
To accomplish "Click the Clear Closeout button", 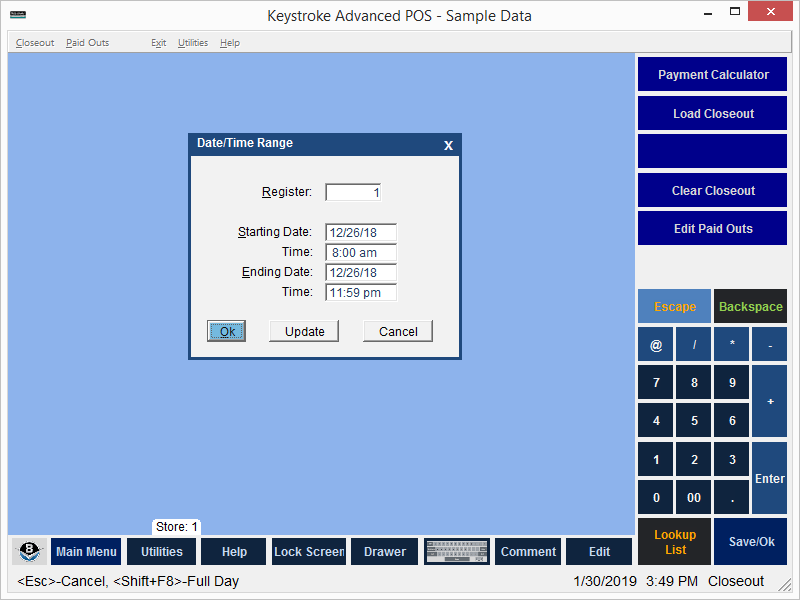I will pyautogui.click(x=712, y=190).
